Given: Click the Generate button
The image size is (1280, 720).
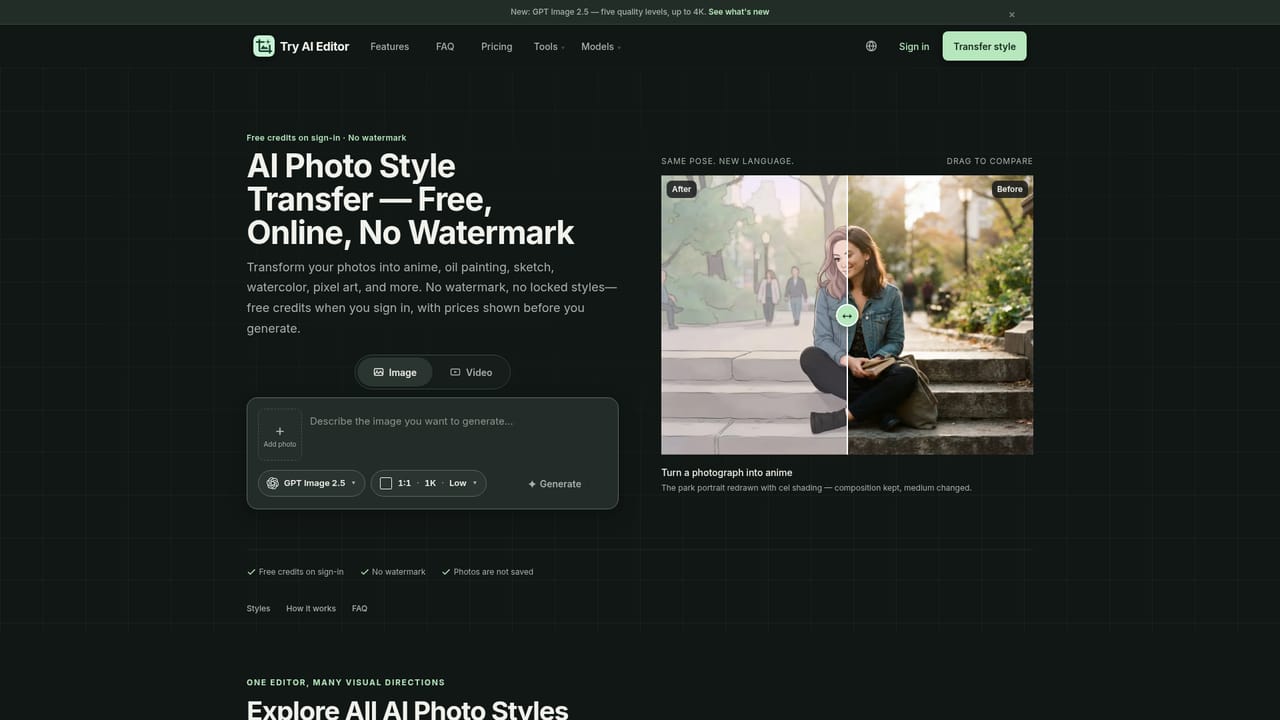Looking at the screenshot, I should coord(555,484).
